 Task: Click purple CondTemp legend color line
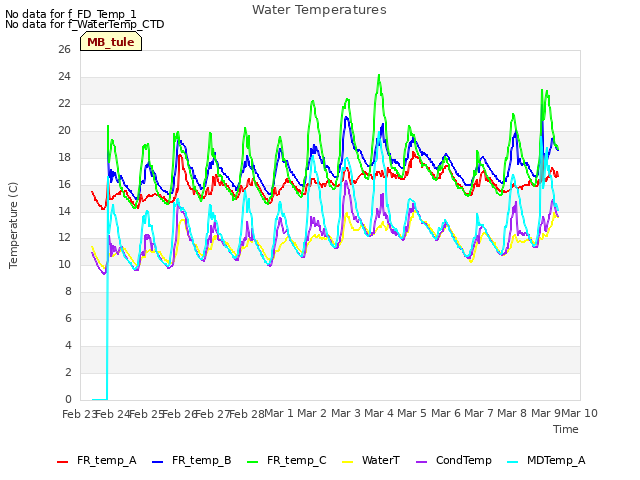[421, 462]
